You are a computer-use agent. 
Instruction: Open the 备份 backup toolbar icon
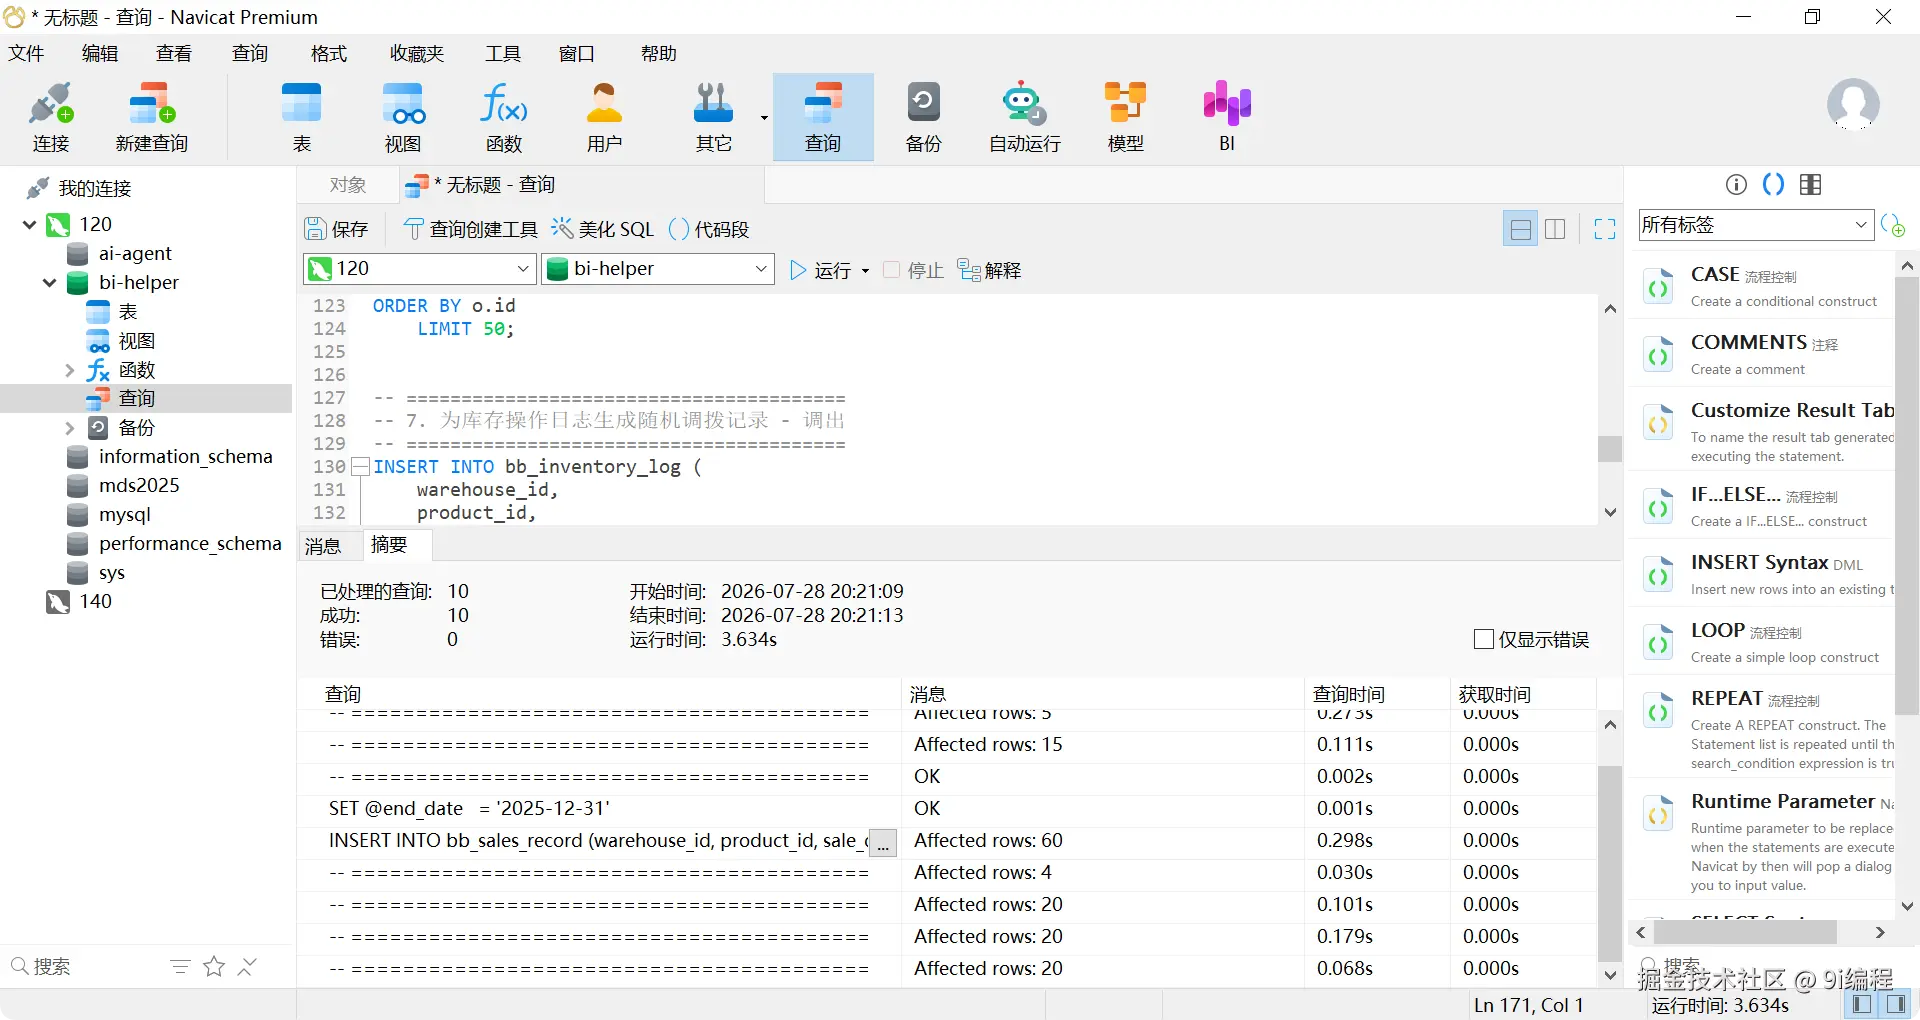(x=923, y=117)
